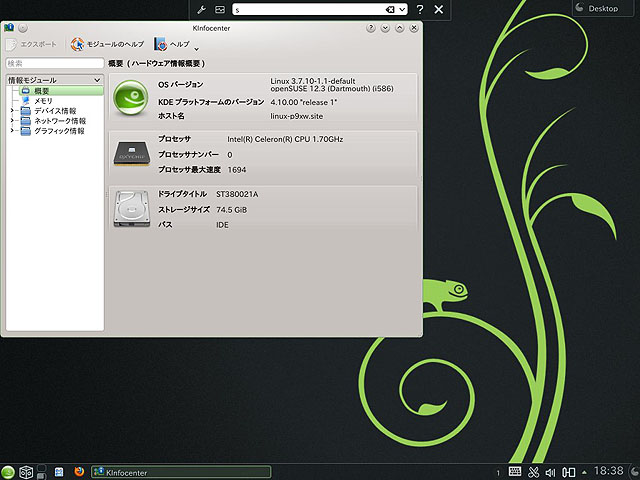Open the volume control tray icon
Viewport: 640px width, 480px height.
[550, 473]
